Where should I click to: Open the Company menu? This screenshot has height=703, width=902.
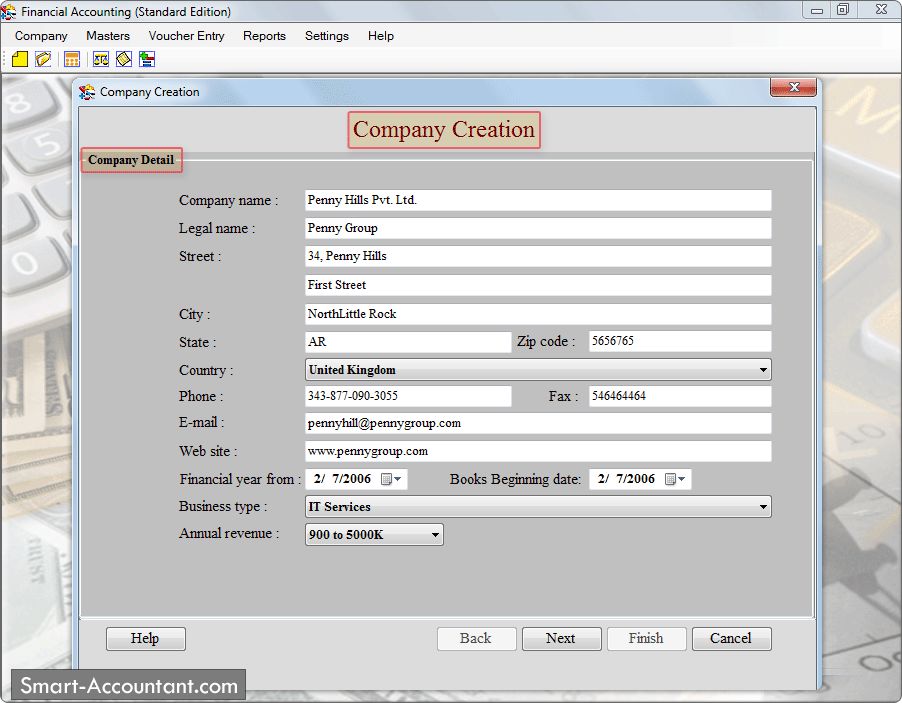point(41,36)
